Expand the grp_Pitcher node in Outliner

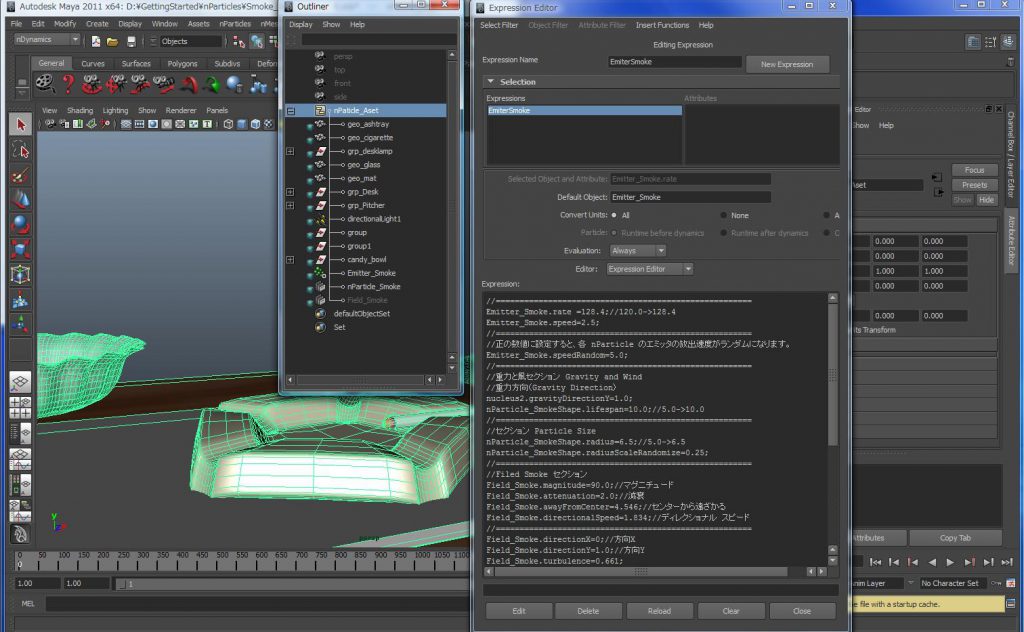(291, 206)
